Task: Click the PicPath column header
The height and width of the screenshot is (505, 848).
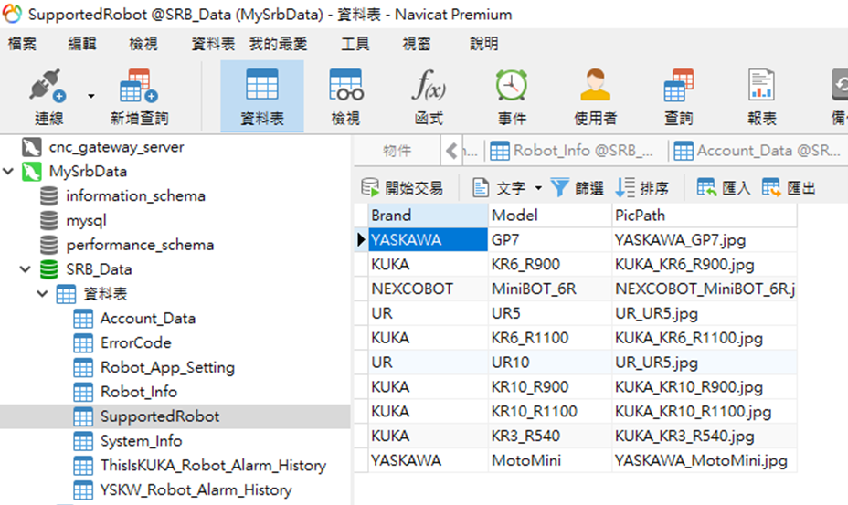Action: (x=704, y=215)
